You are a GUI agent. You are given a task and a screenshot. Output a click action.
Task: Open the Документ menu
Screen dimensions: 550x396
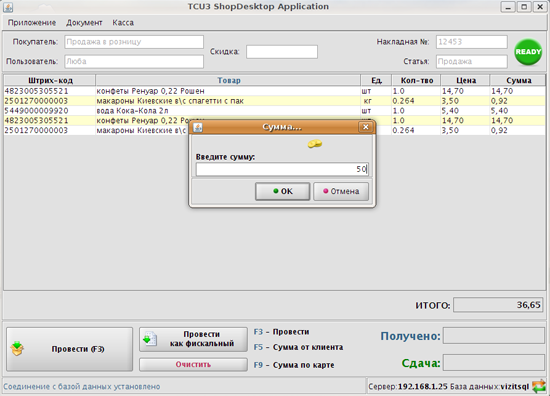pyautogui.click(x=84, y=23)
